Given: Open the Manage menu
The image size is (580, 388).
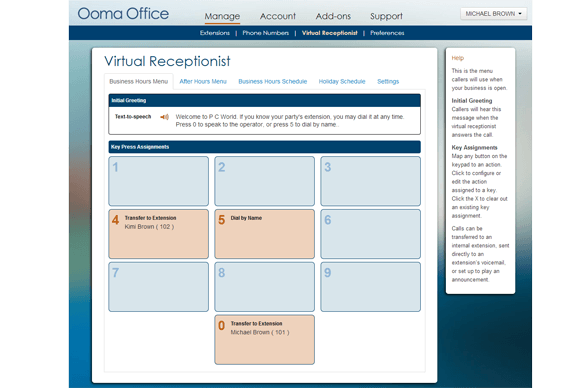Looking at the screenshot, I should tap(222, 16).
